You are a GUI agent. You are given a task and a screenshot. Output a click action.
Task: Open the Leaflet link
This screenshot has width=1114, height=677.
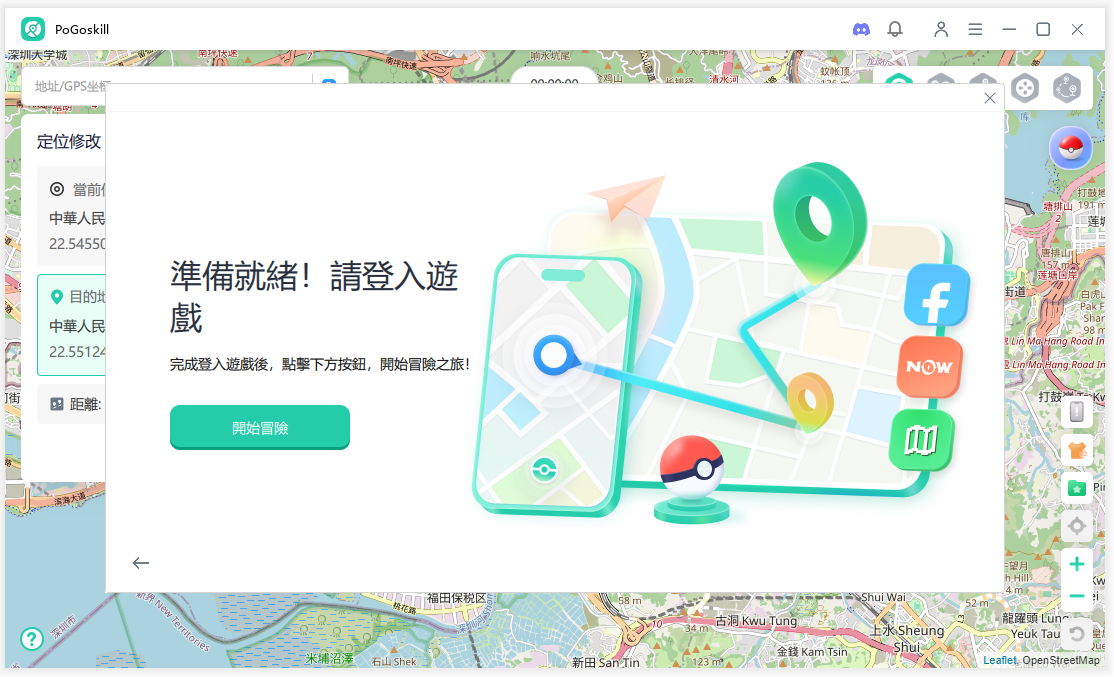tap(999, 660)
